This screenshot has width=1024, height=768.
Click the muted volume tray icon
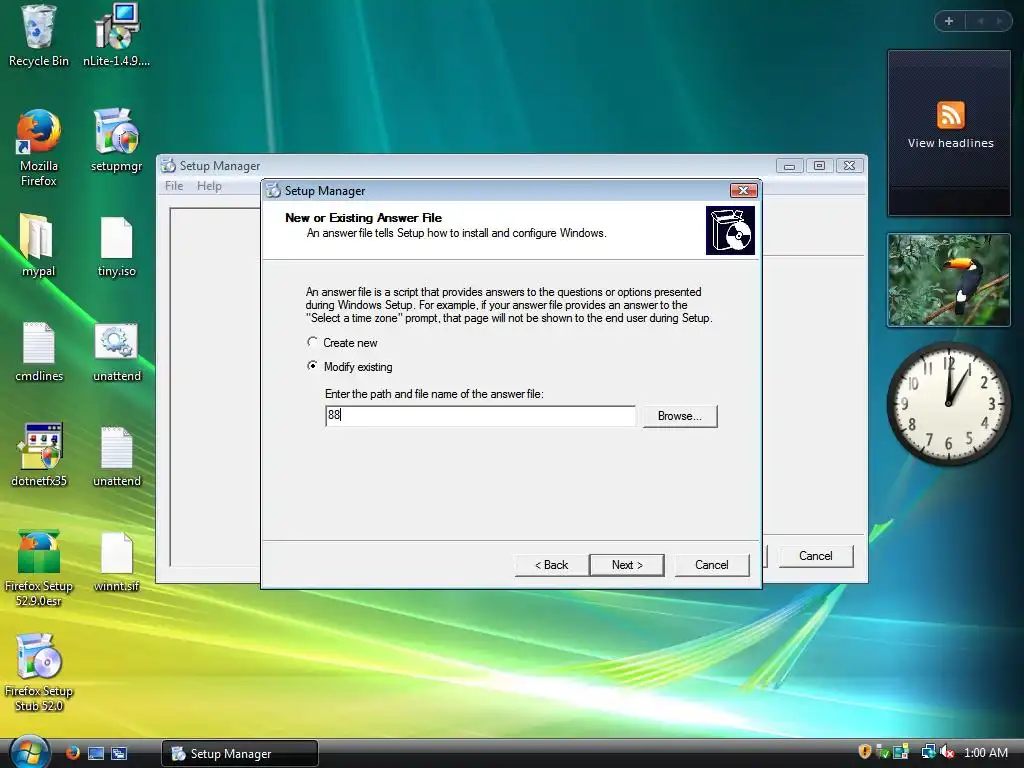pos(946,752)
